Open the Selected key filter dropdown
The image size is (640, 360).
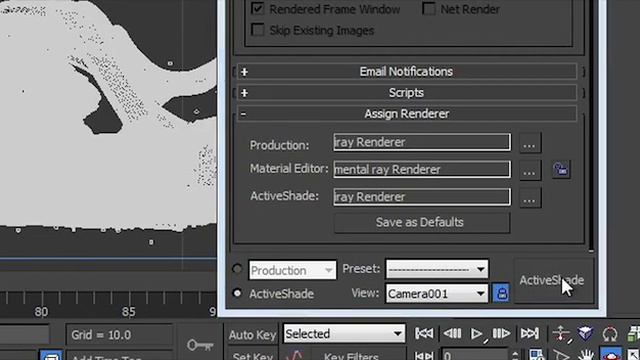(344, 334)
